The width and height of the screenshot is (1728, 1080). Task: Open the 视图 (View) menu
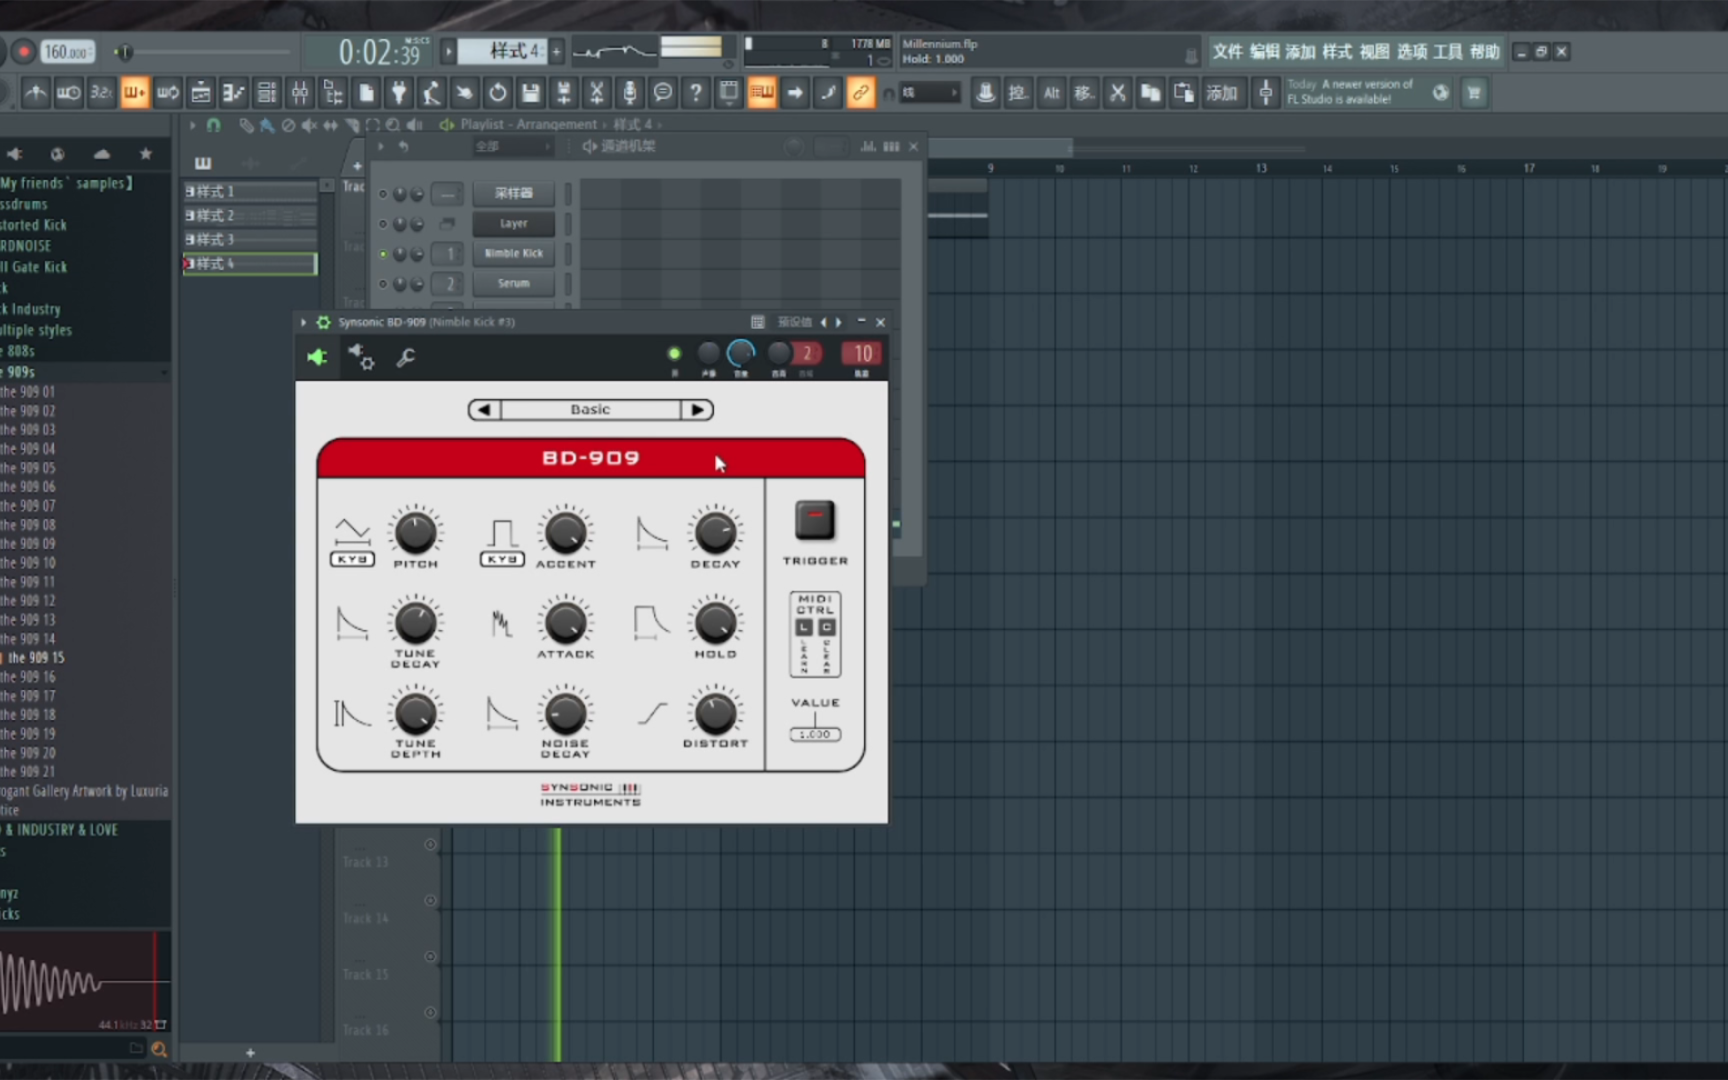tap(1374, 51)
